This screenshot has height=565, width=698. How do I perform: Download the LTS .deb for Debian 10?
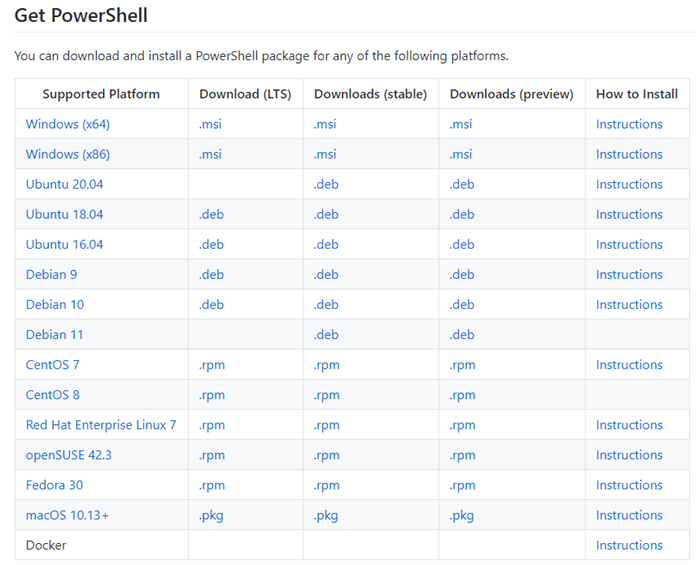click(x=211, y=305)
